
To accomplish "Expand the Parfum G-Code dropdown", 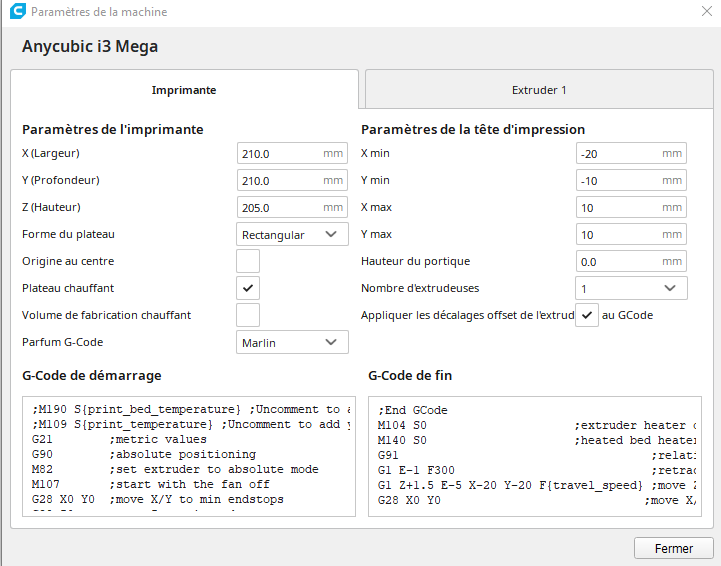I will point(292,343).
